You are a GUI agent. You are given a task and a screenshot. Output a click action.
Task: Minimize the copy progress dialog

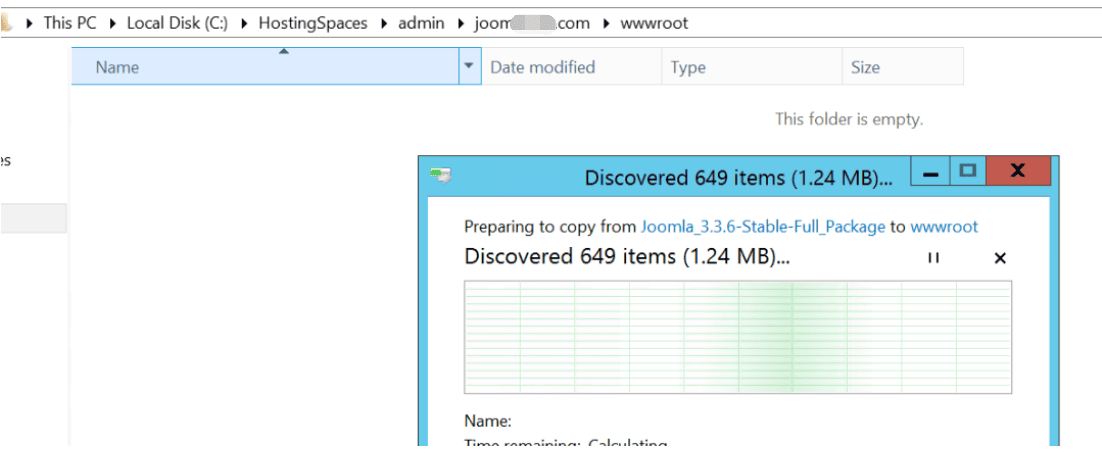coord(931,171)
